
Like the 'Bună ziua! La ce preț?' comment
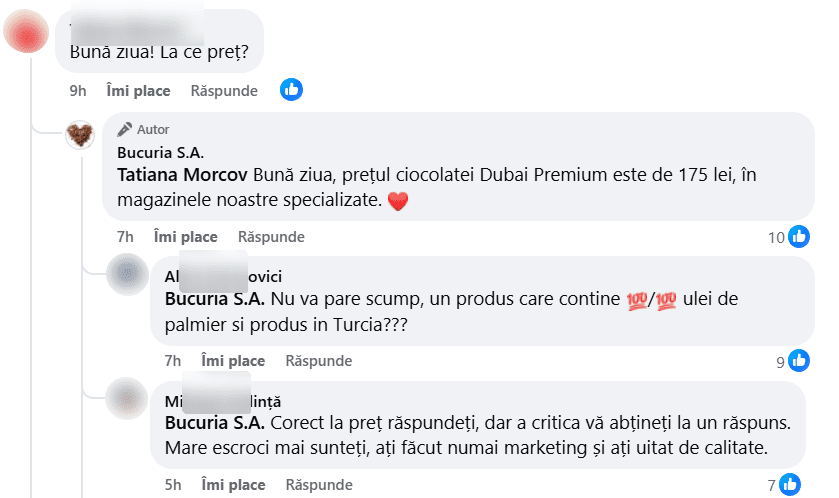[138, 91]
